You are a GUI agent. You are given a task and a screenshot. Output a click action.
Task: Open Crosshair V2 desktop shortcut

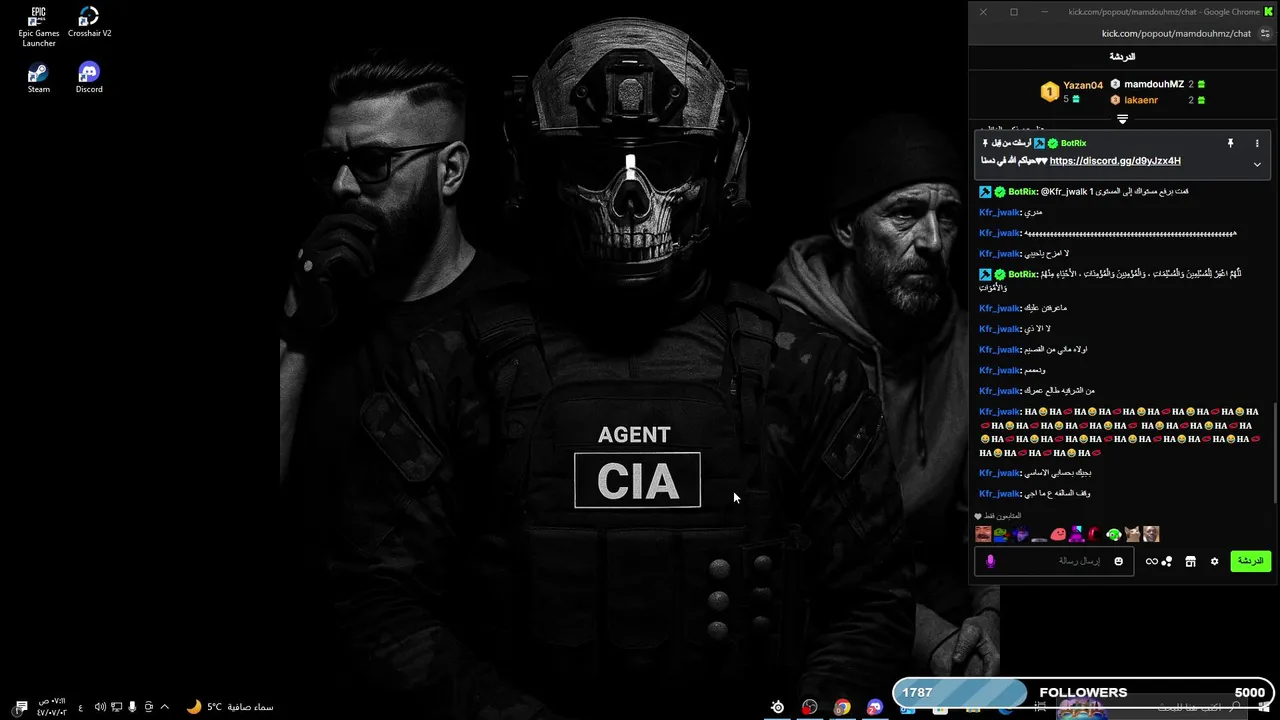89,22
